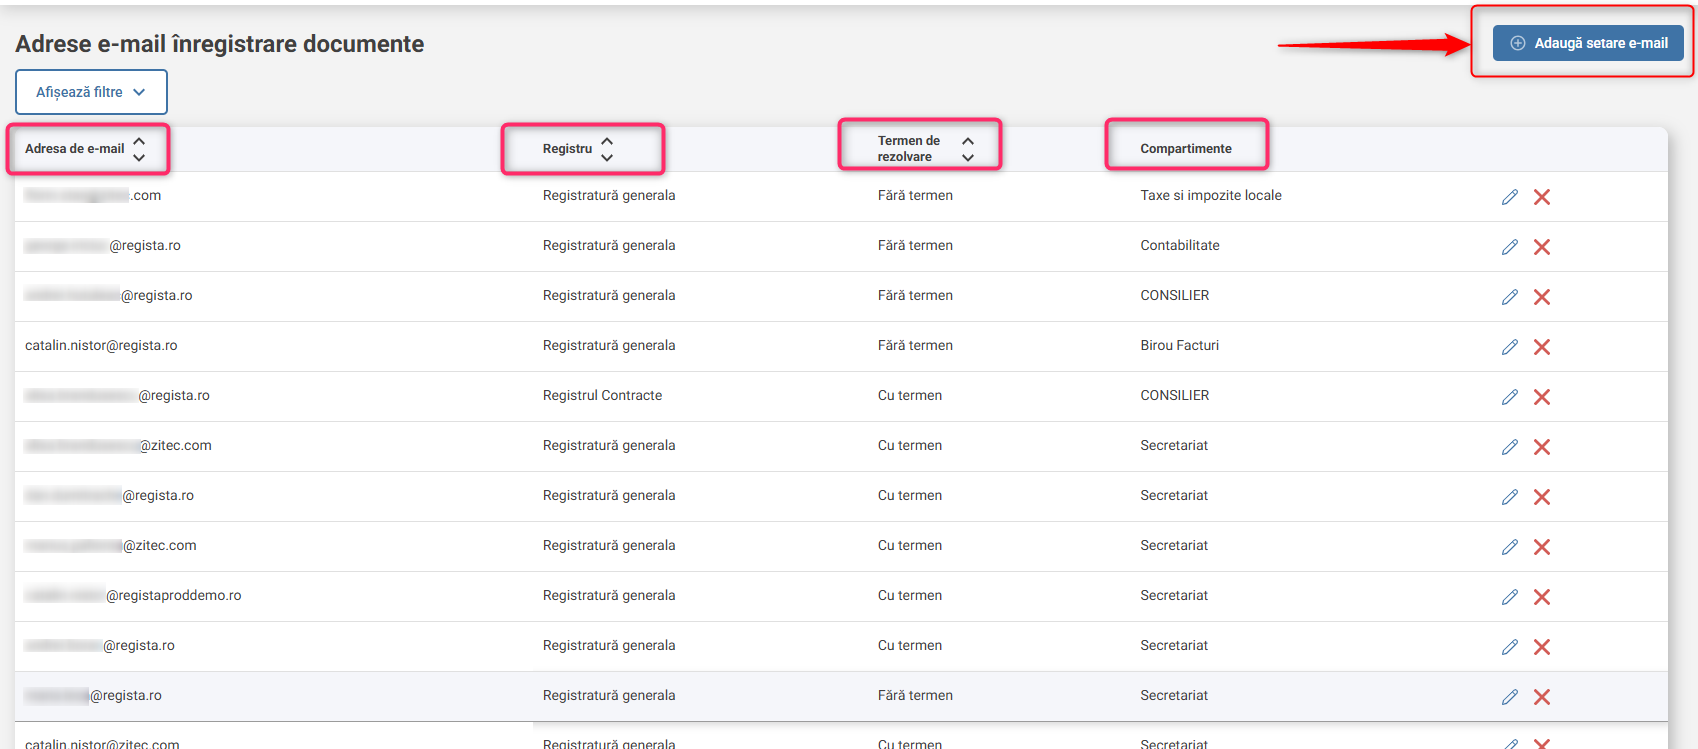Click the Contabilitate compartment cell
The image size is (1698, 749).
point(1180,246)
